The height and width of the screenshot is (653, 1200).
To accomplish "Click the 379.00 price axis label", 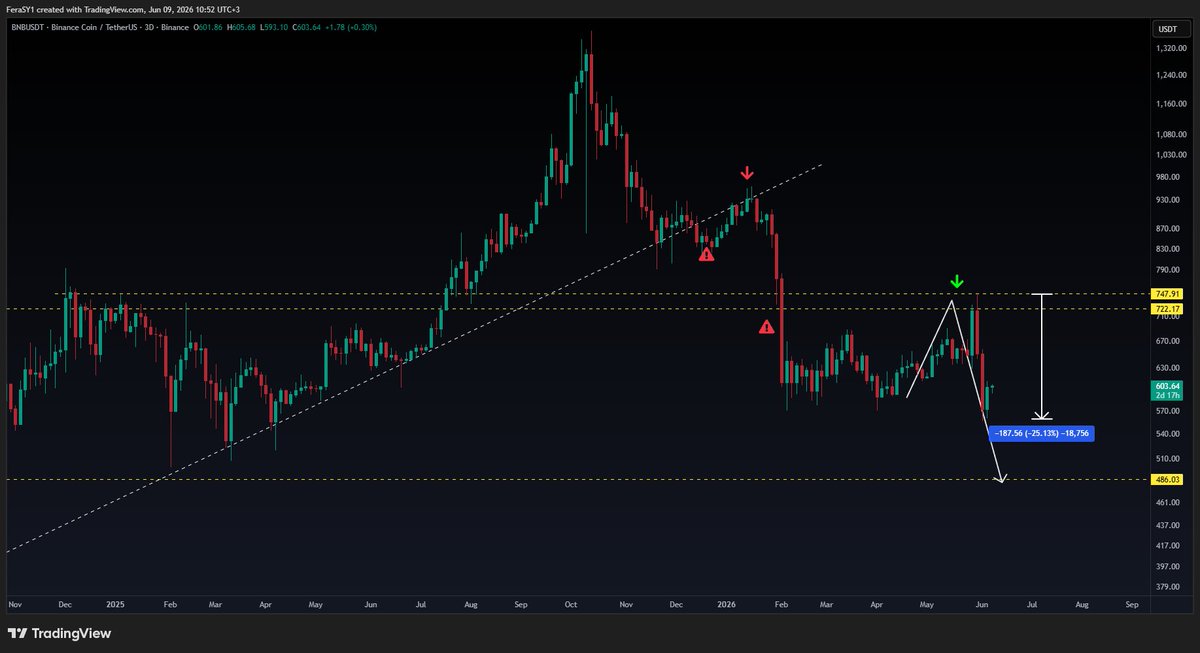I will (x=1167, y=587).
